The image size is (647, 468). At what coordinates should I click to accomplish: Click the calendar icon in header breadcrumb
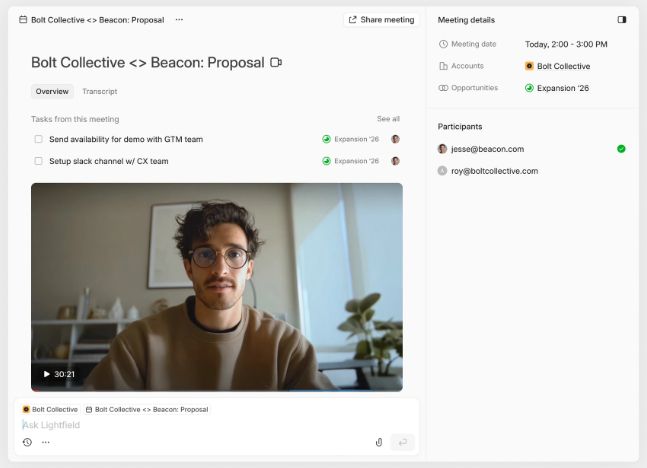point(23,19)
